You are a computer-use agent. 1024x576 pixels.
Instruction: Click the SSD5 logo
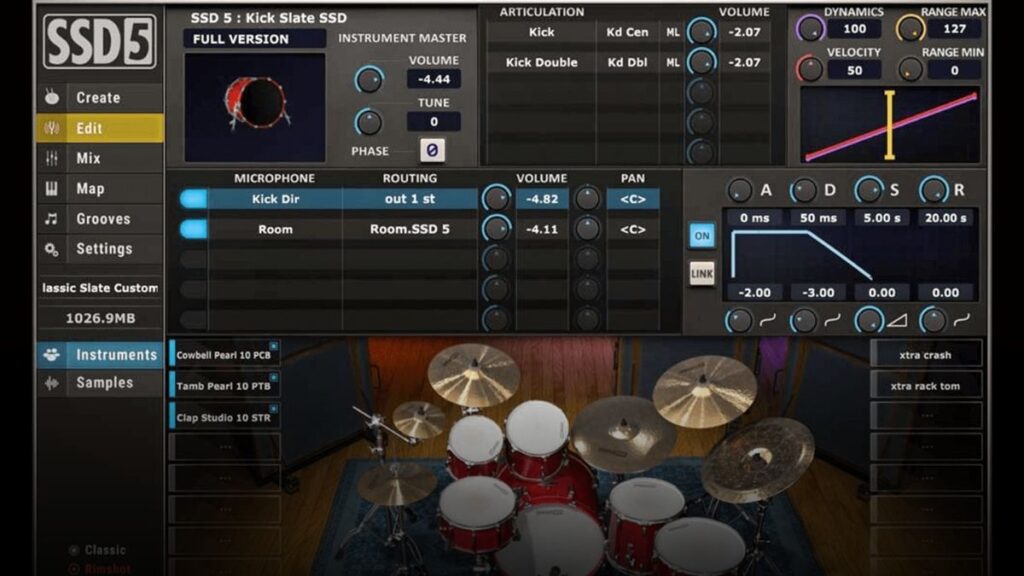tap(99, 42)
